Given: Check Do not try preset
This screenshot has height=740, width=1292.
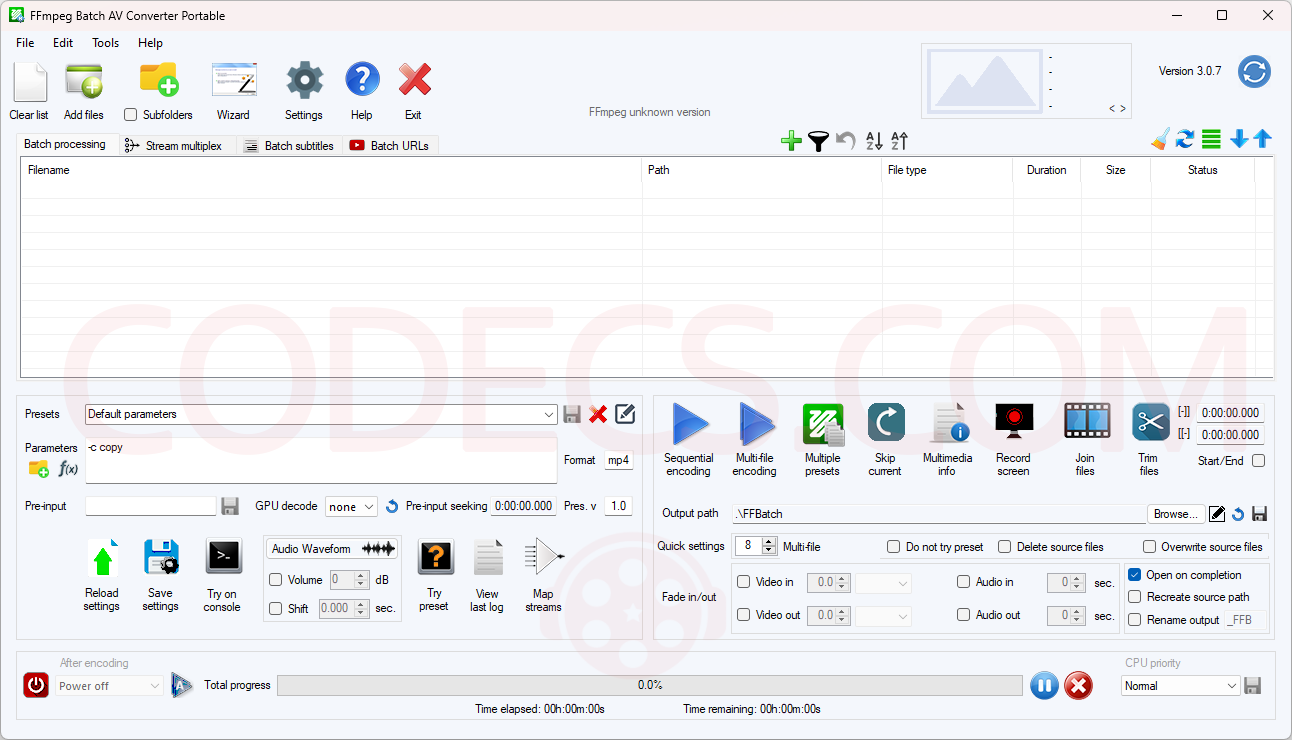Looking at the screenshot, I should point(894,547).
